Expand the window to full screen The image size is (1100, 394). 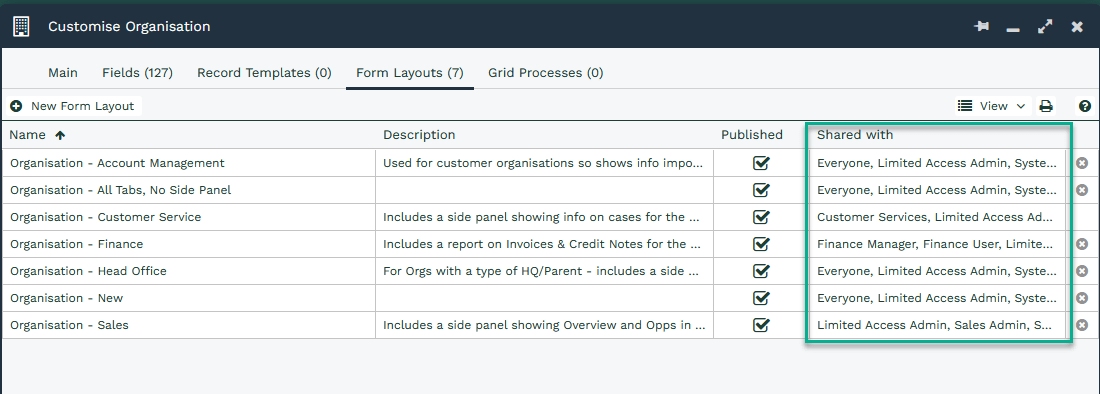(x=1045, y=27)
